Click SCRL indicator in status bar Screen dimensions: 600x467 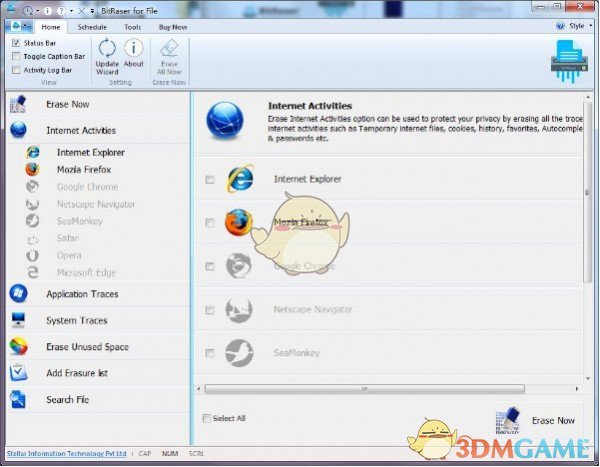[196, 454]
